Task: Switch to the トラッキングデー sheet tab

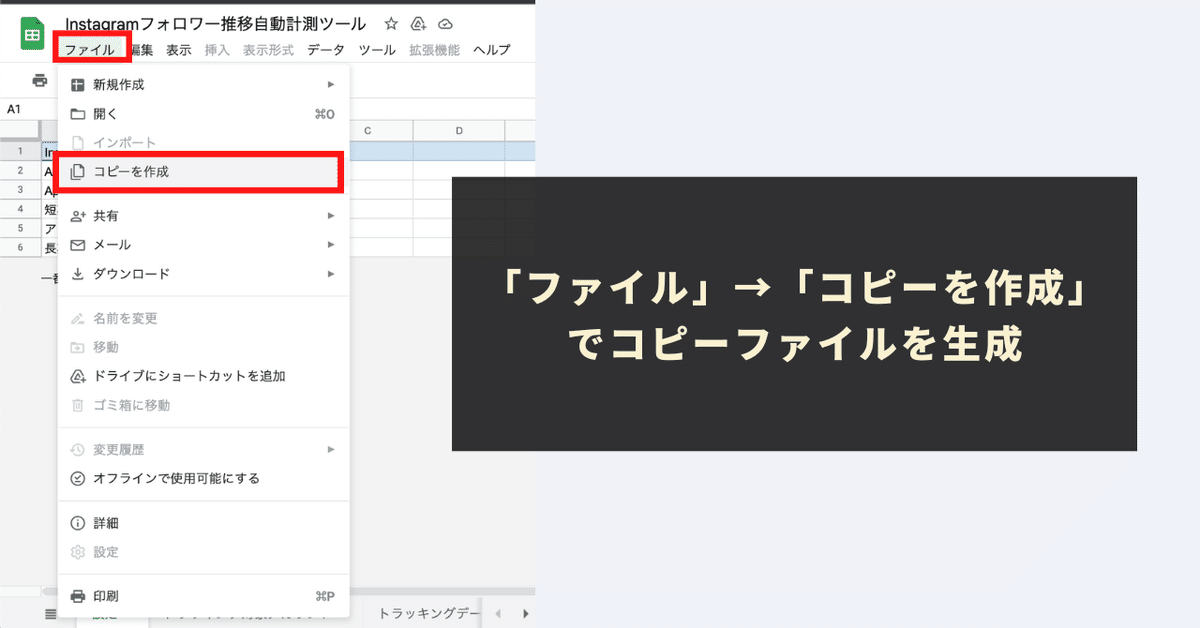Action: [430, 613]
